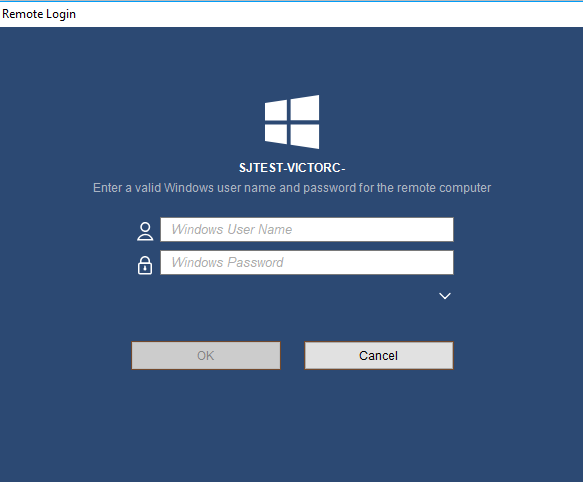This screenshot has height=482, width=583.
Task: Select the SJTEST-VICTORC- computer name label
Action: point(292,168)
